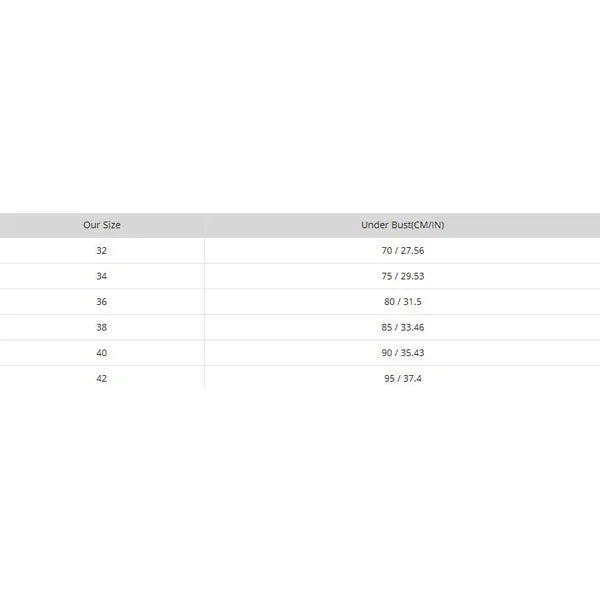Select size 34 in the Our Size column
This screenshot has width=600, height=600.
point(102,276)
